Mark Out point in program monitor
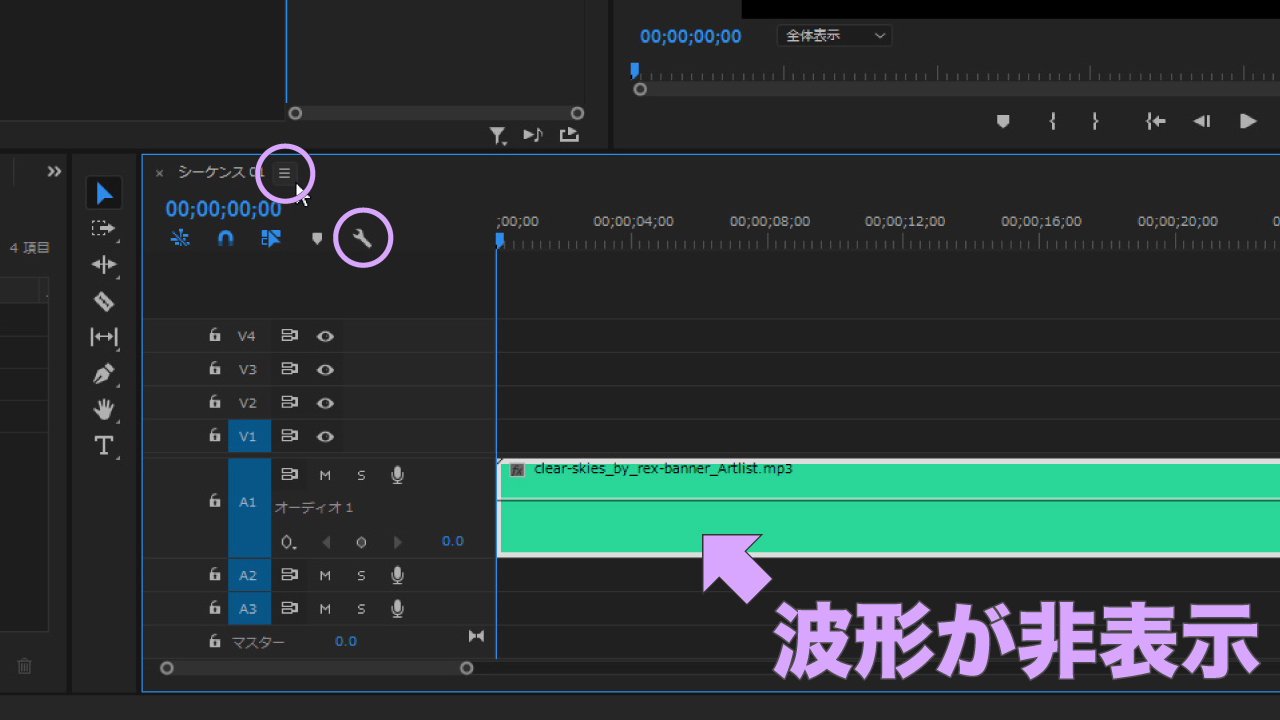 (x=1095, y=121)
